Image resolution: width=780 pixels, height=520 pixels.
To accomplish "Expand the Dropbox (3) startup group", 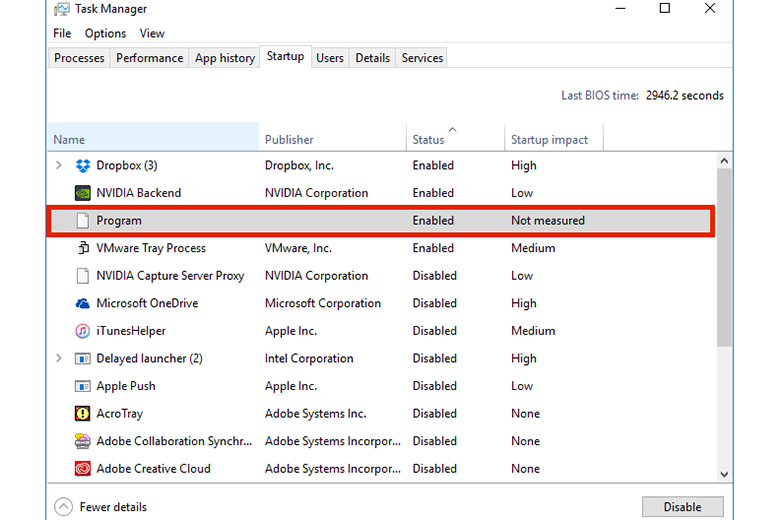I will tap(59, 165).
